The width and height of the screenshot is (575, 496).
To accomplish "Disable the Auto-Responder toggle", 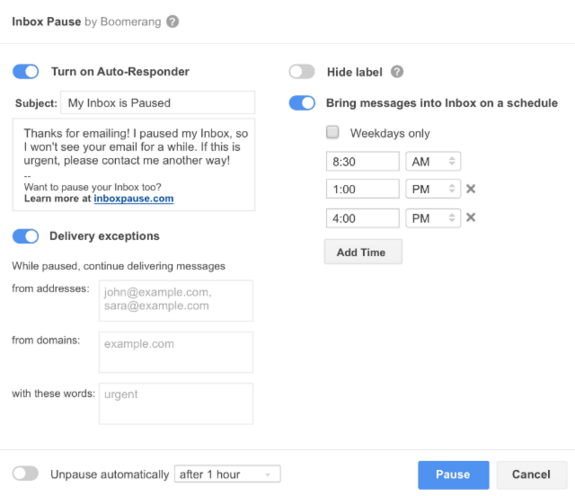I will click(26, 71).
